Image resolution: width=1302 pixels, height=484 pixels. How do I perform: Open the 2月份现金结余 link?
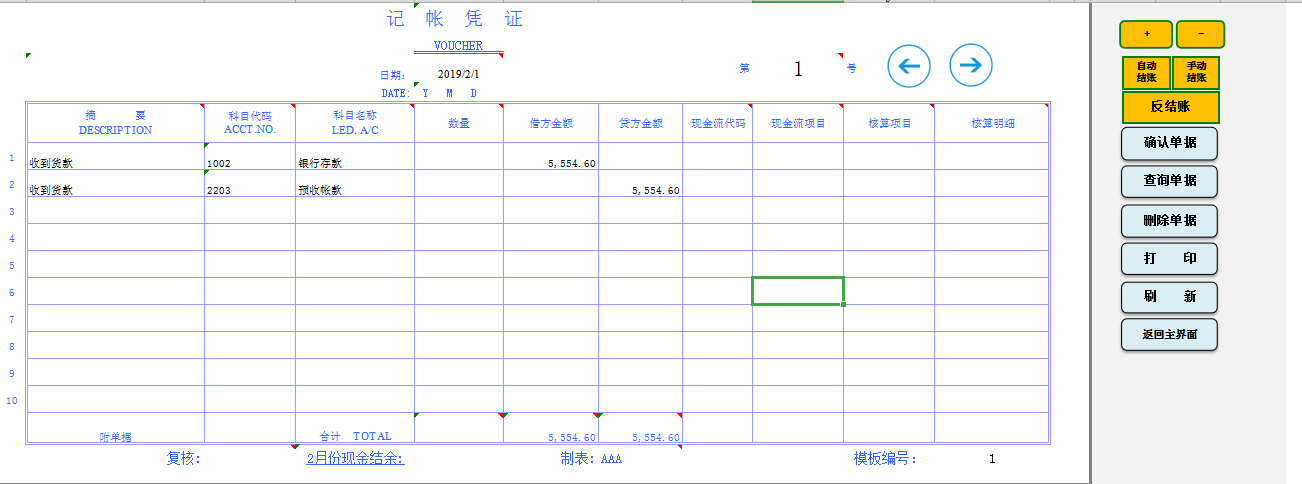click(355, 459)
